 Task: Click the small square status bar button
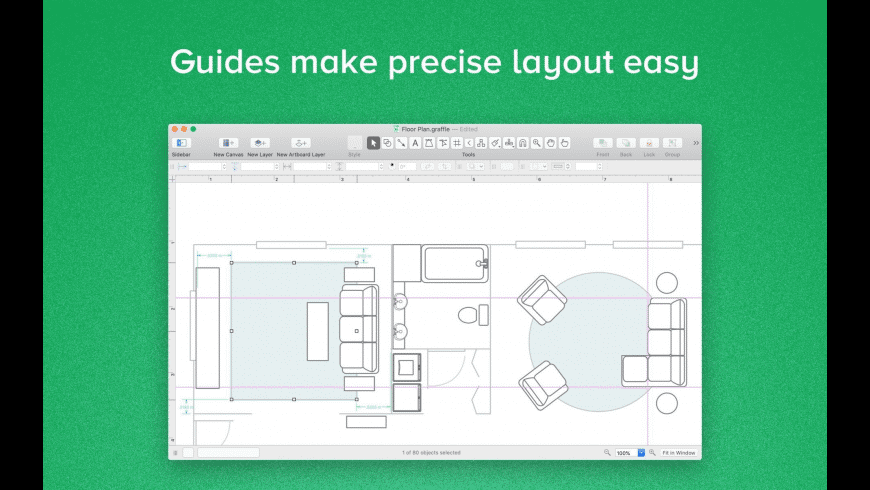[x=188, y=453]
